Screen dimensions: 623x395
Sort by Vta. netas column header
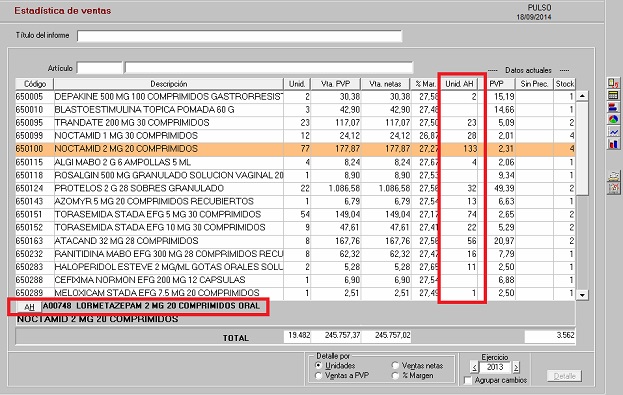pyautogui.click(x=385, y=84)
